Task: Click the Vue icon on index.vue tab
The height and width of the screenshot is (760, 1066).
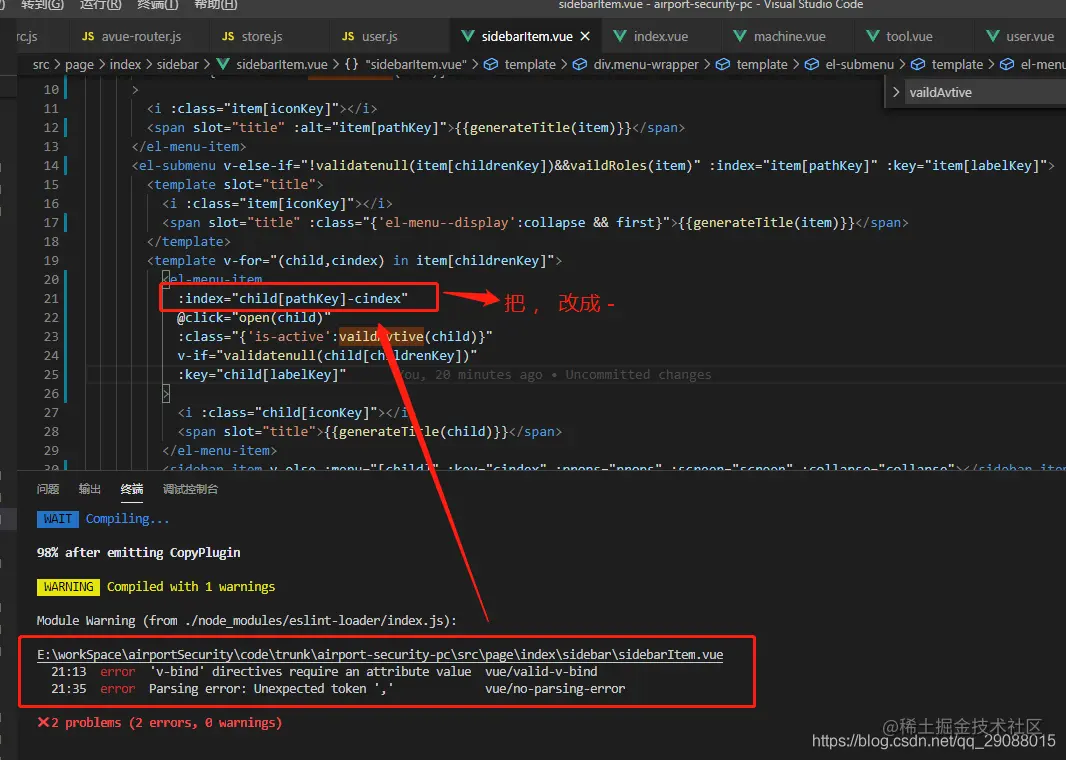Action: click(620, 36)
